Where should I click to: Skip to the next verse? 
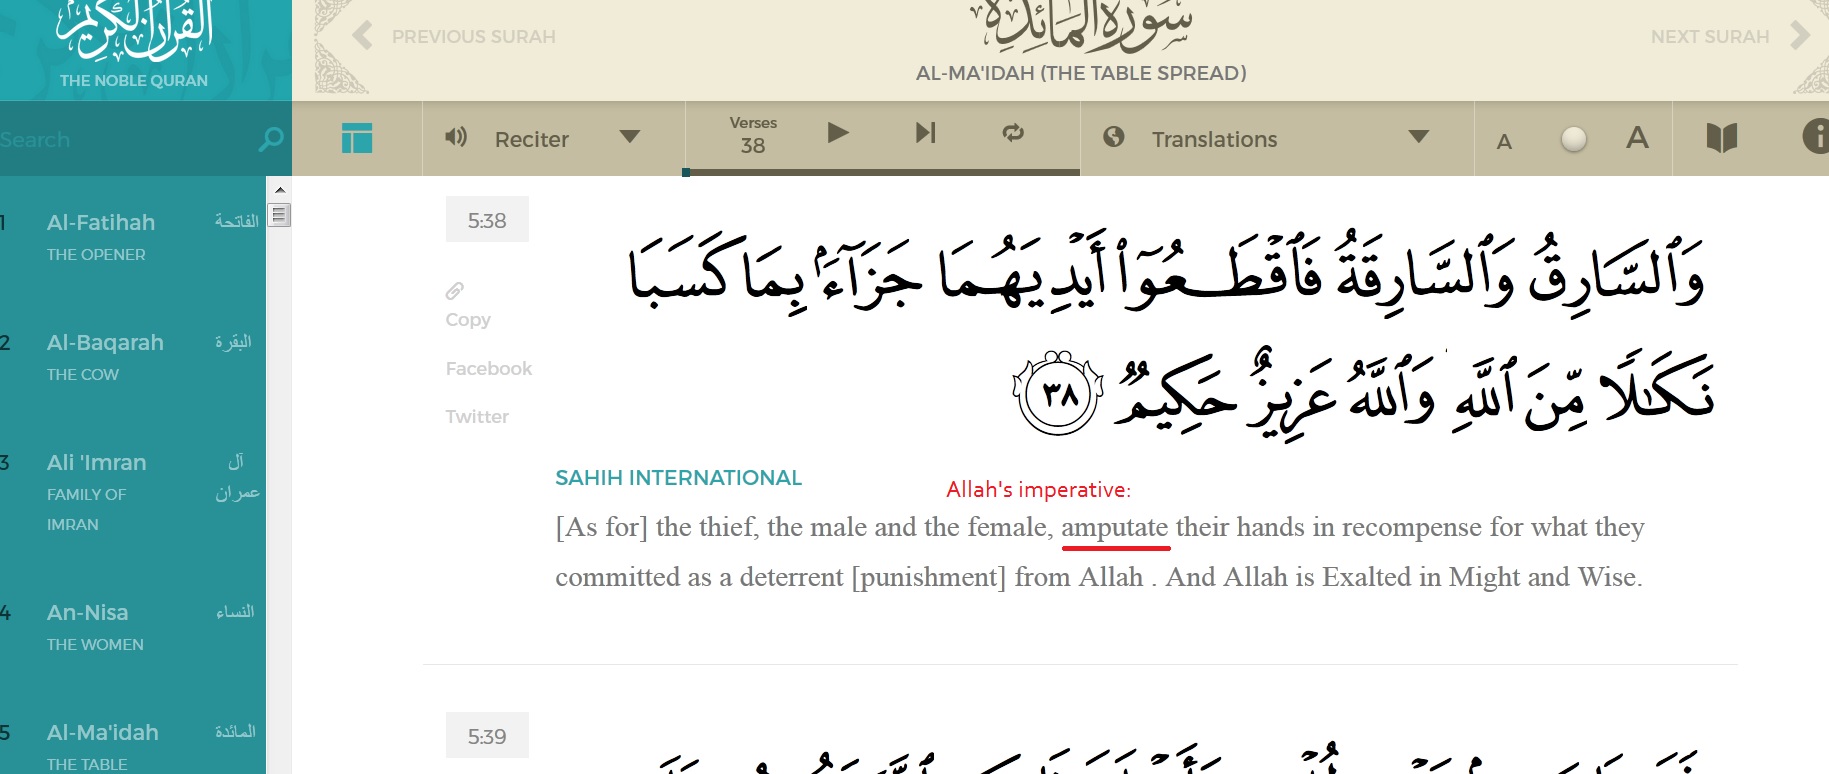click(x=926, y=132)
